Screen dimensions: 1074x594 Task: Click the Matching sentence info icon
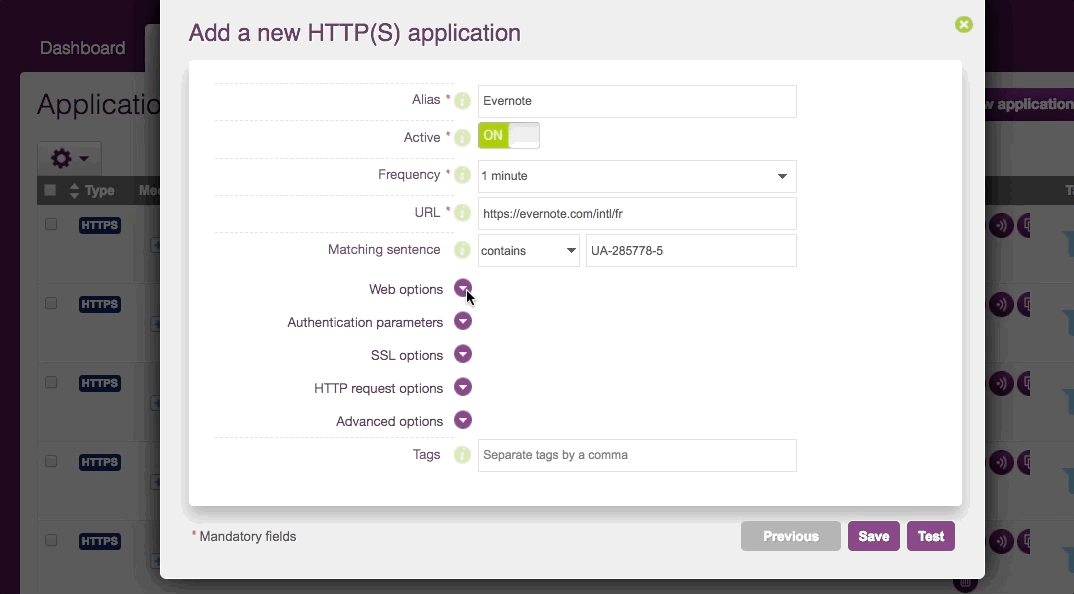462,250
